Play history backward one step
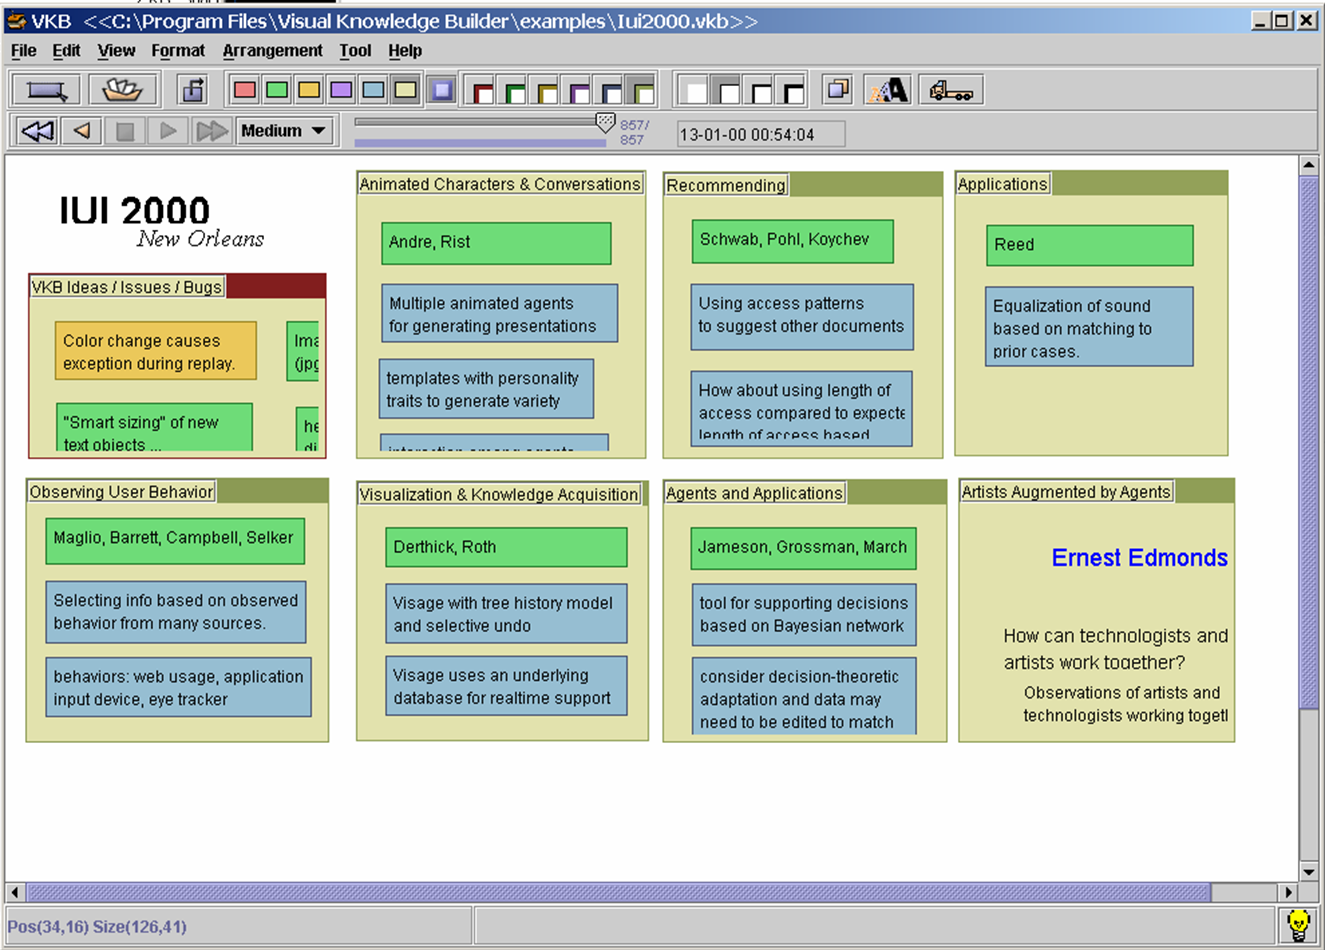 [x=82, y=131]
